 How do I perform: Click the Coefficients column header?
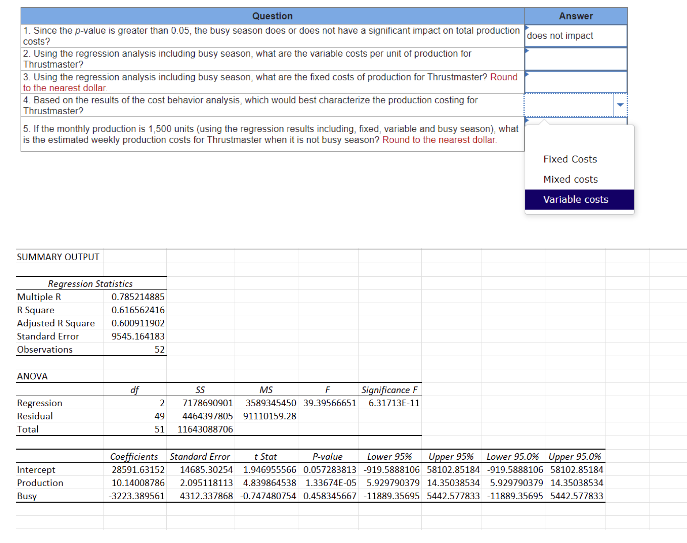134,457
